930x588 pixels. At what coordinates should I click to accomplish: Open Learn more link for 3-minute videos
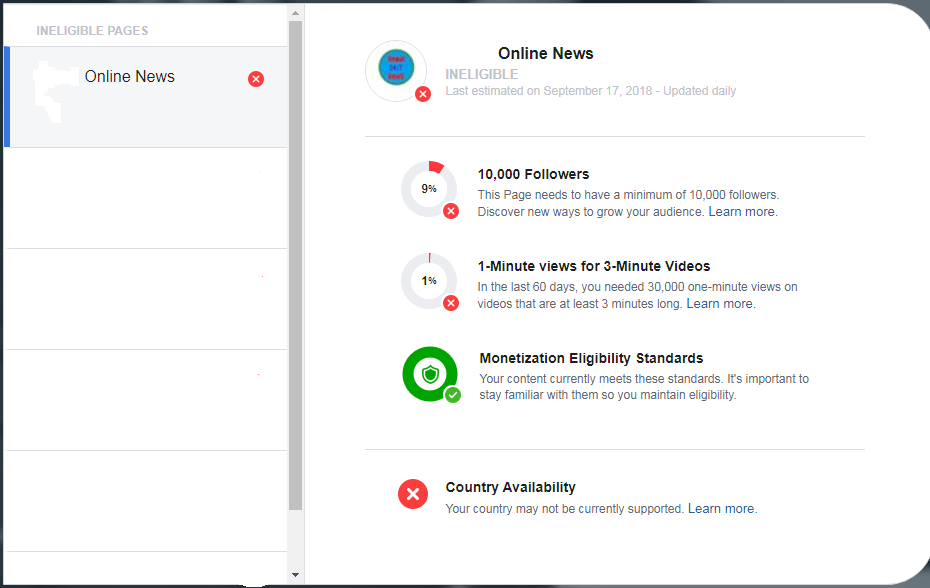pyautogui.click(x=719, y=304)
